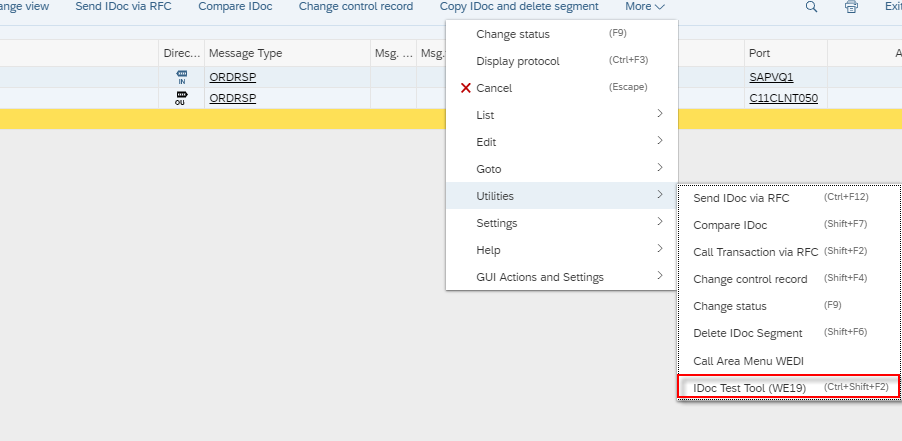Choose Call Area Menu WEDI
Viewport: 902px width, 441px height.
coord(748,360)
